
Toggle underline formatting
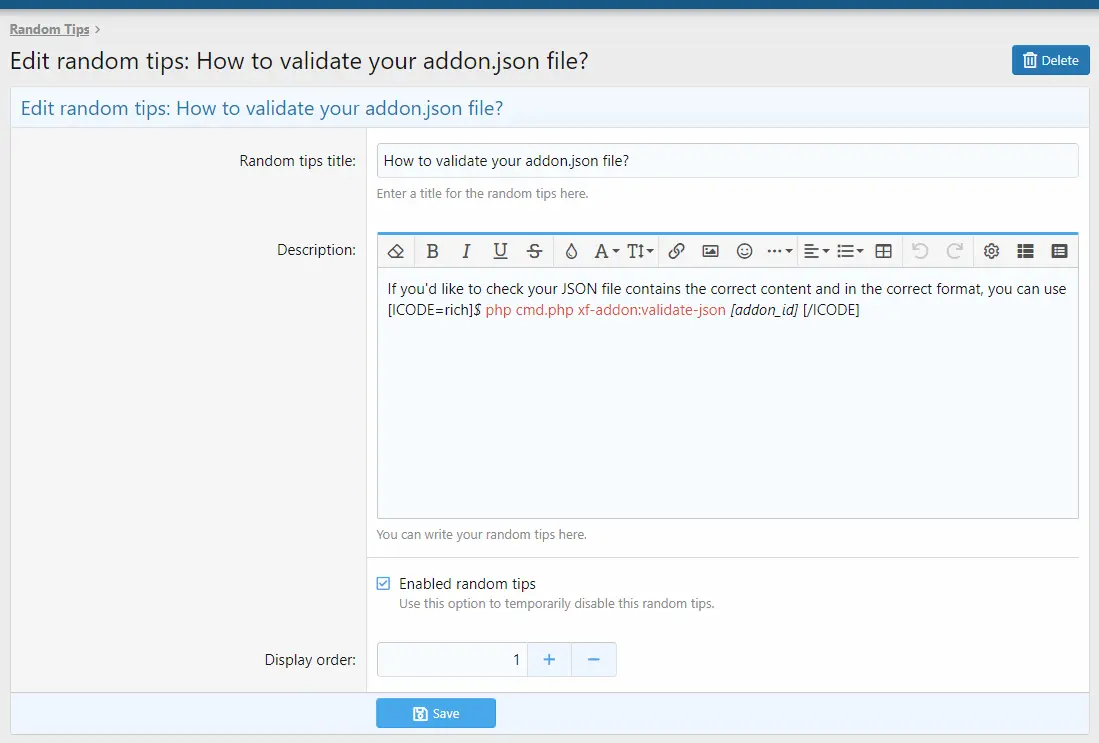[500, 251]
